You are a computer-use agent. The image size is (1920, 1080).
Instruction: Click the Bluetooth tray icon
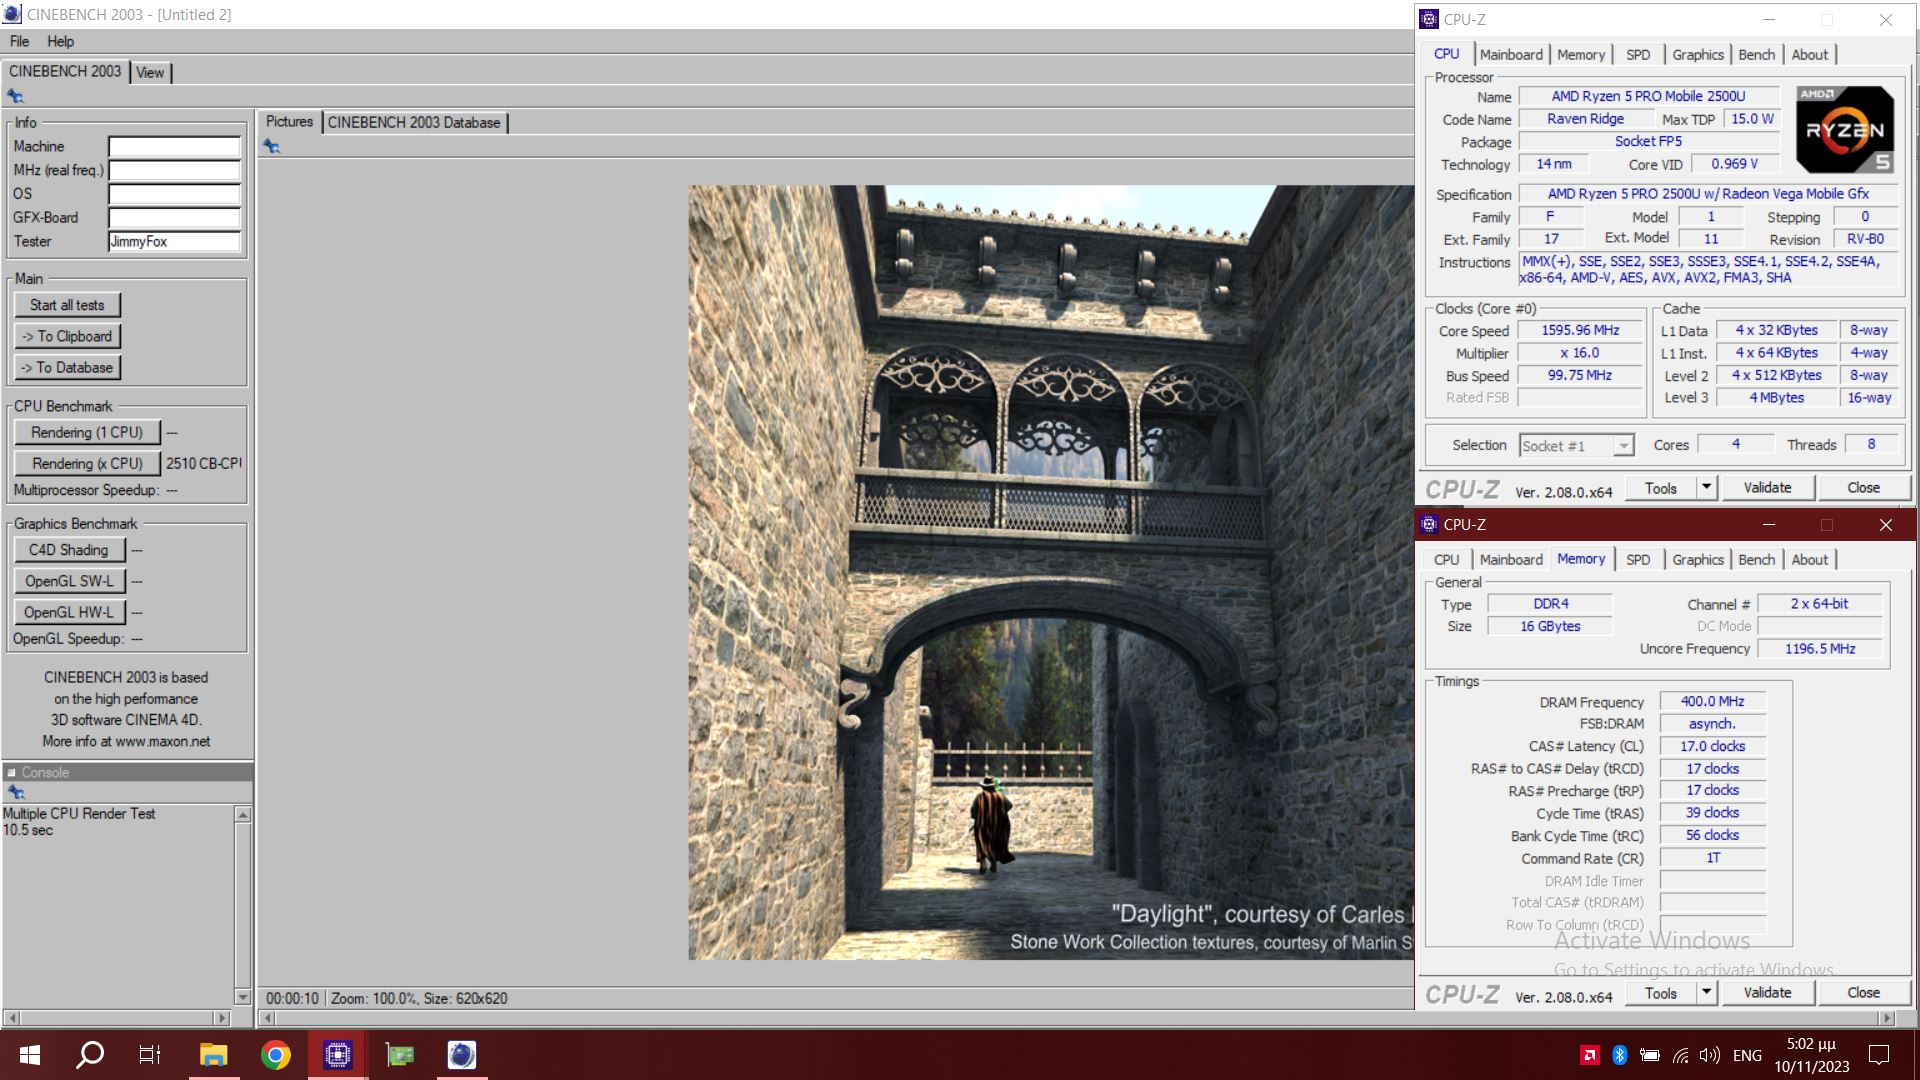[1620, 1055]
